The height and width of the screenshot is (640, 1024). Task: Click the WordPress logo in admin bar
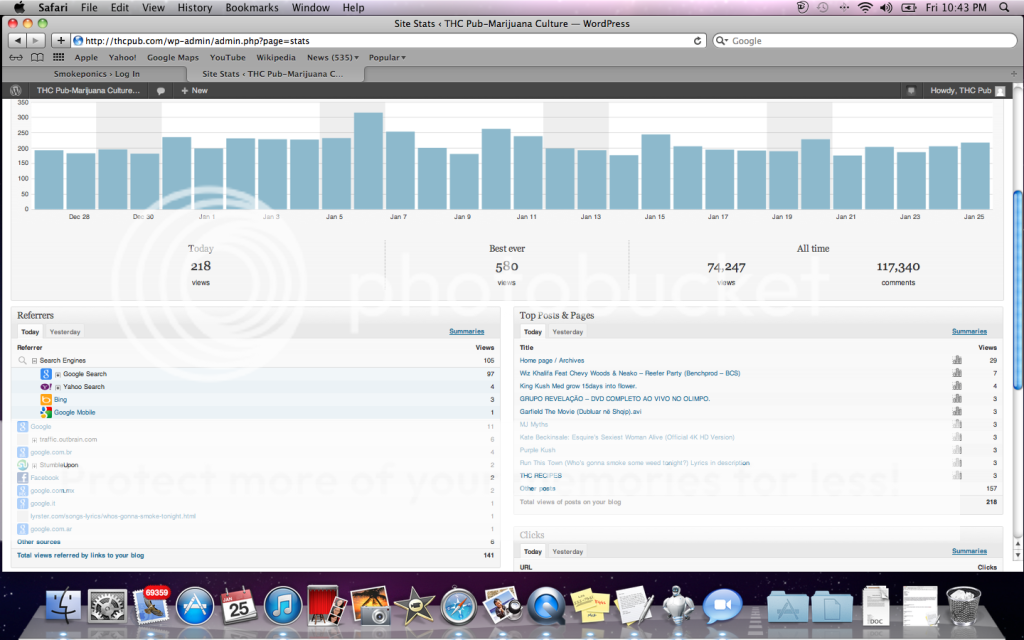[x=16, y=90]
